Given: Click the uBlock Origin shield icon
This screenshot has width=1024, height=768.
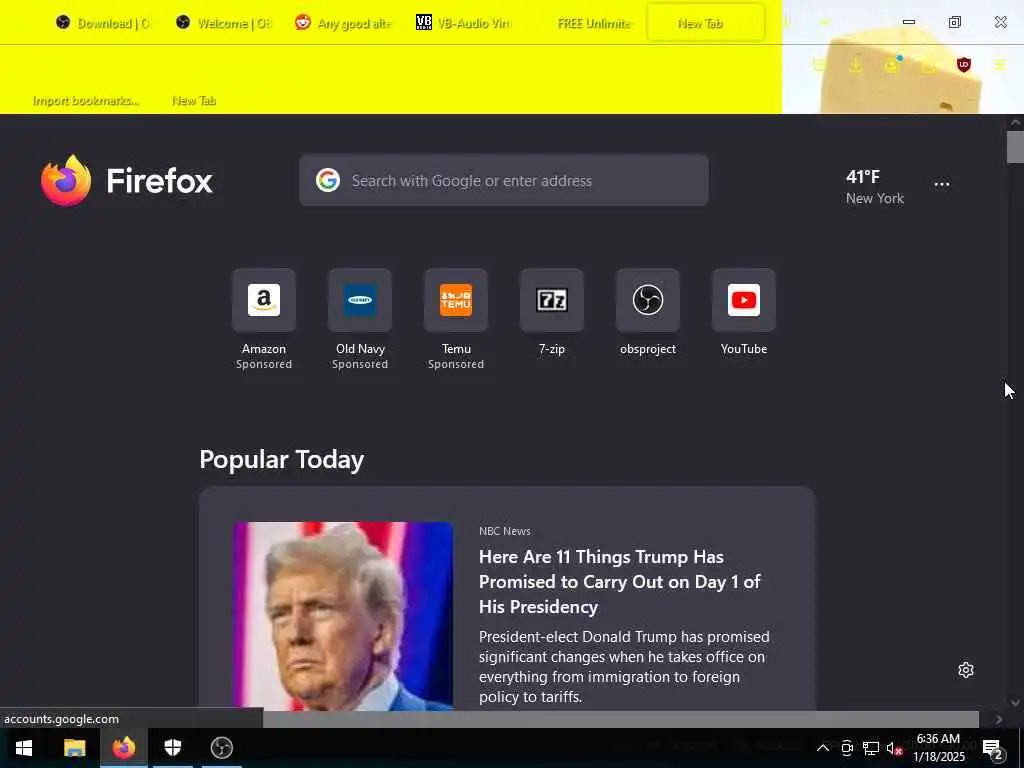Looking at the screenshot, I should 963,65.
